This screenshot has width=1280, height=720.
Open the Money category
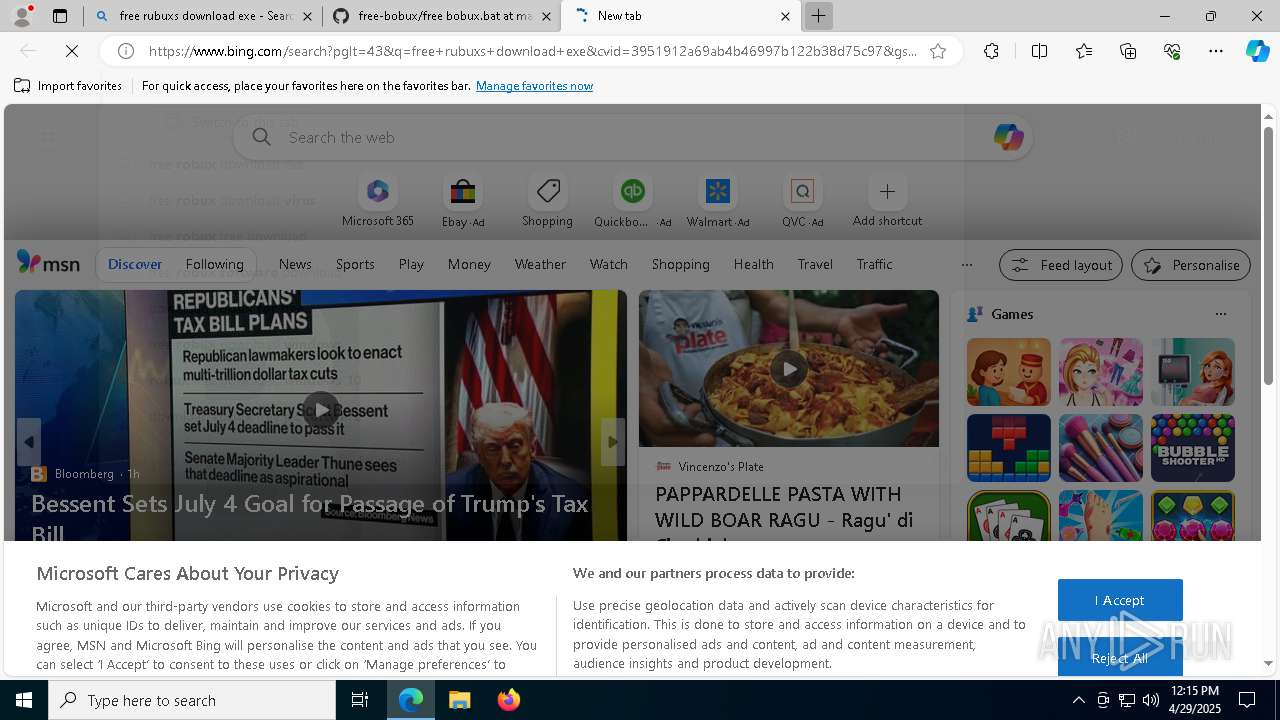pos(469,264)
